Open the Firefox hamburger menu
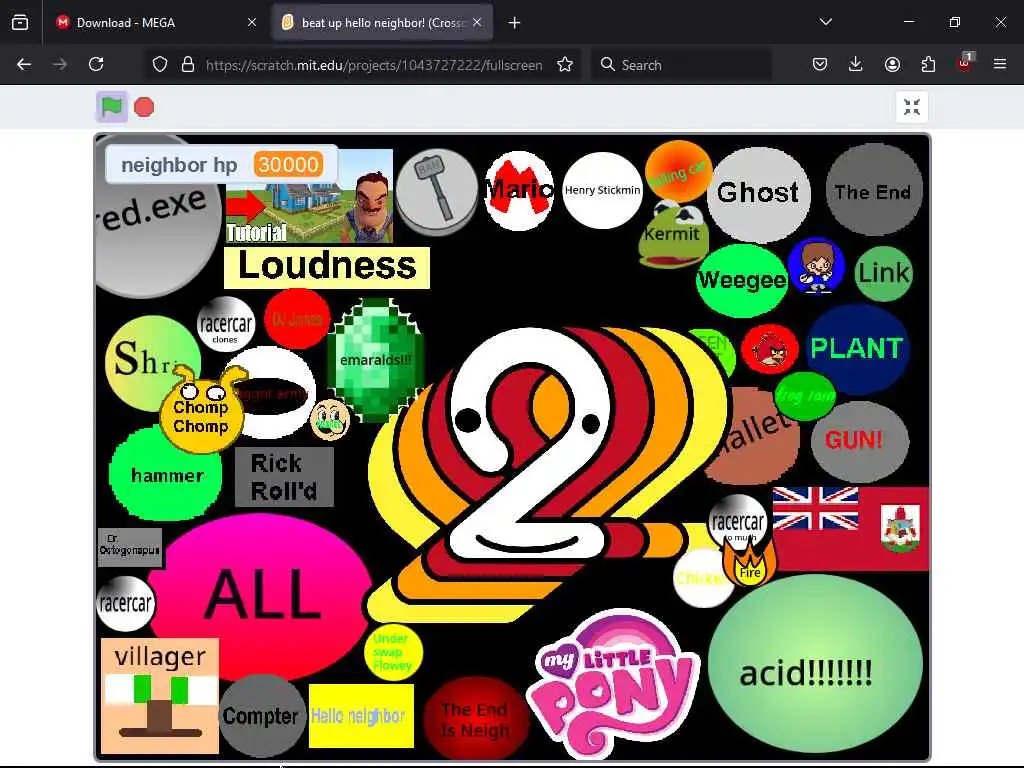Screen dimensions: 1024x768 (1000, 64)
